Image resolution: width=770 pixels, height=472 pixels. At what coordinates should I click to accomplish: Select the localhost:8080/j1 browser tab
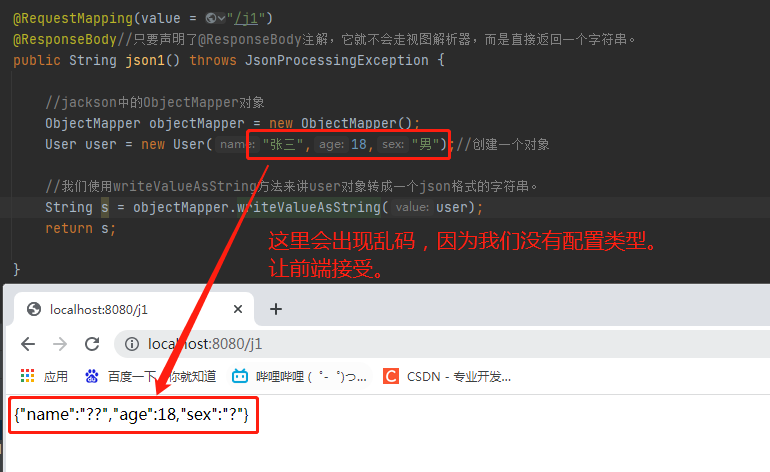[134, 309]
